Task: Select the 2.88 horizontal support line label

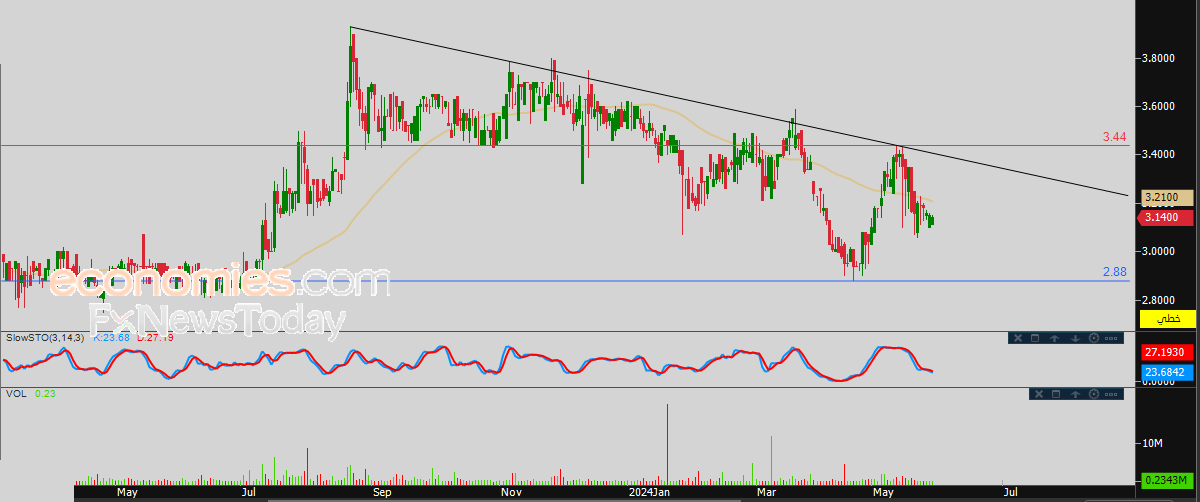Action: click(1115, 272)
